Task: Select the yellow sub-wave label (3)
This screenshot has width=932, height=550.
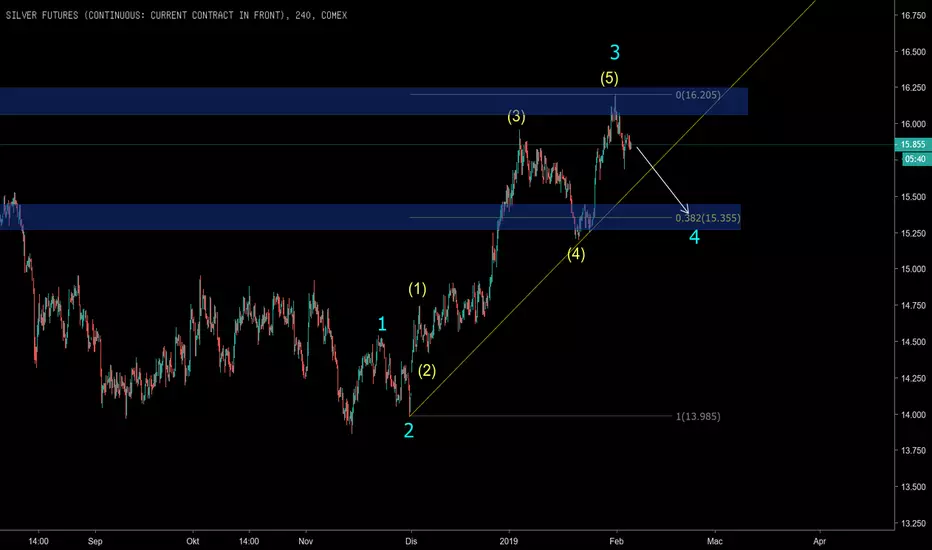Action: 516,117
